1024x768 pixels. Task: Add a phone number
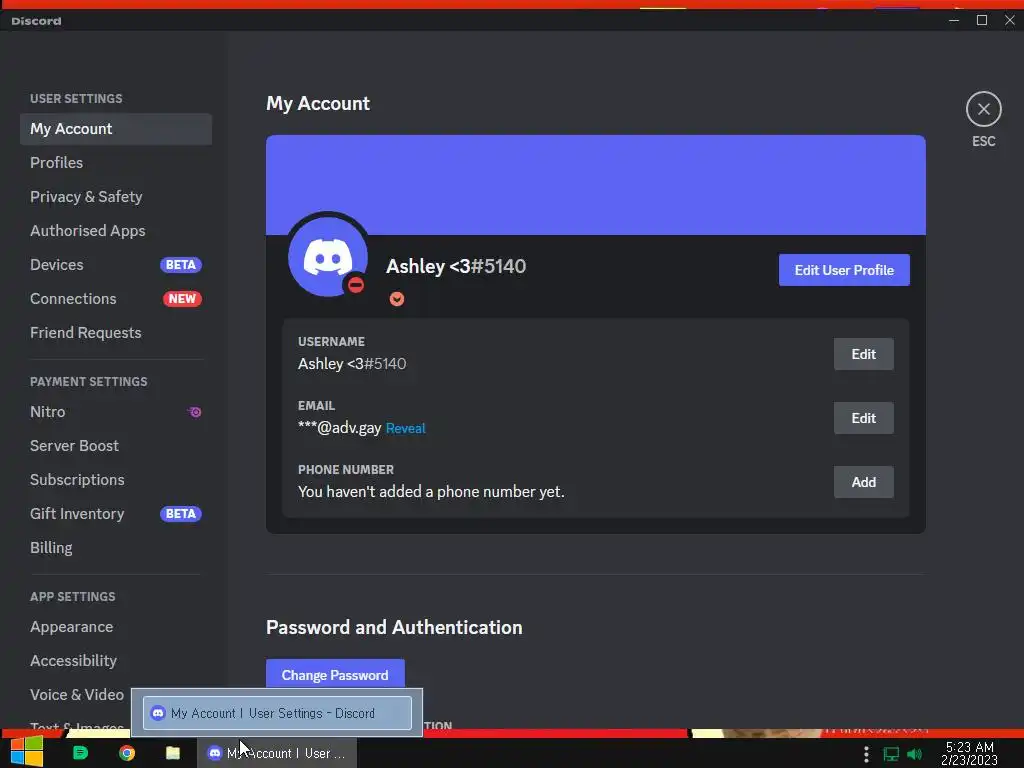point(863,482)
